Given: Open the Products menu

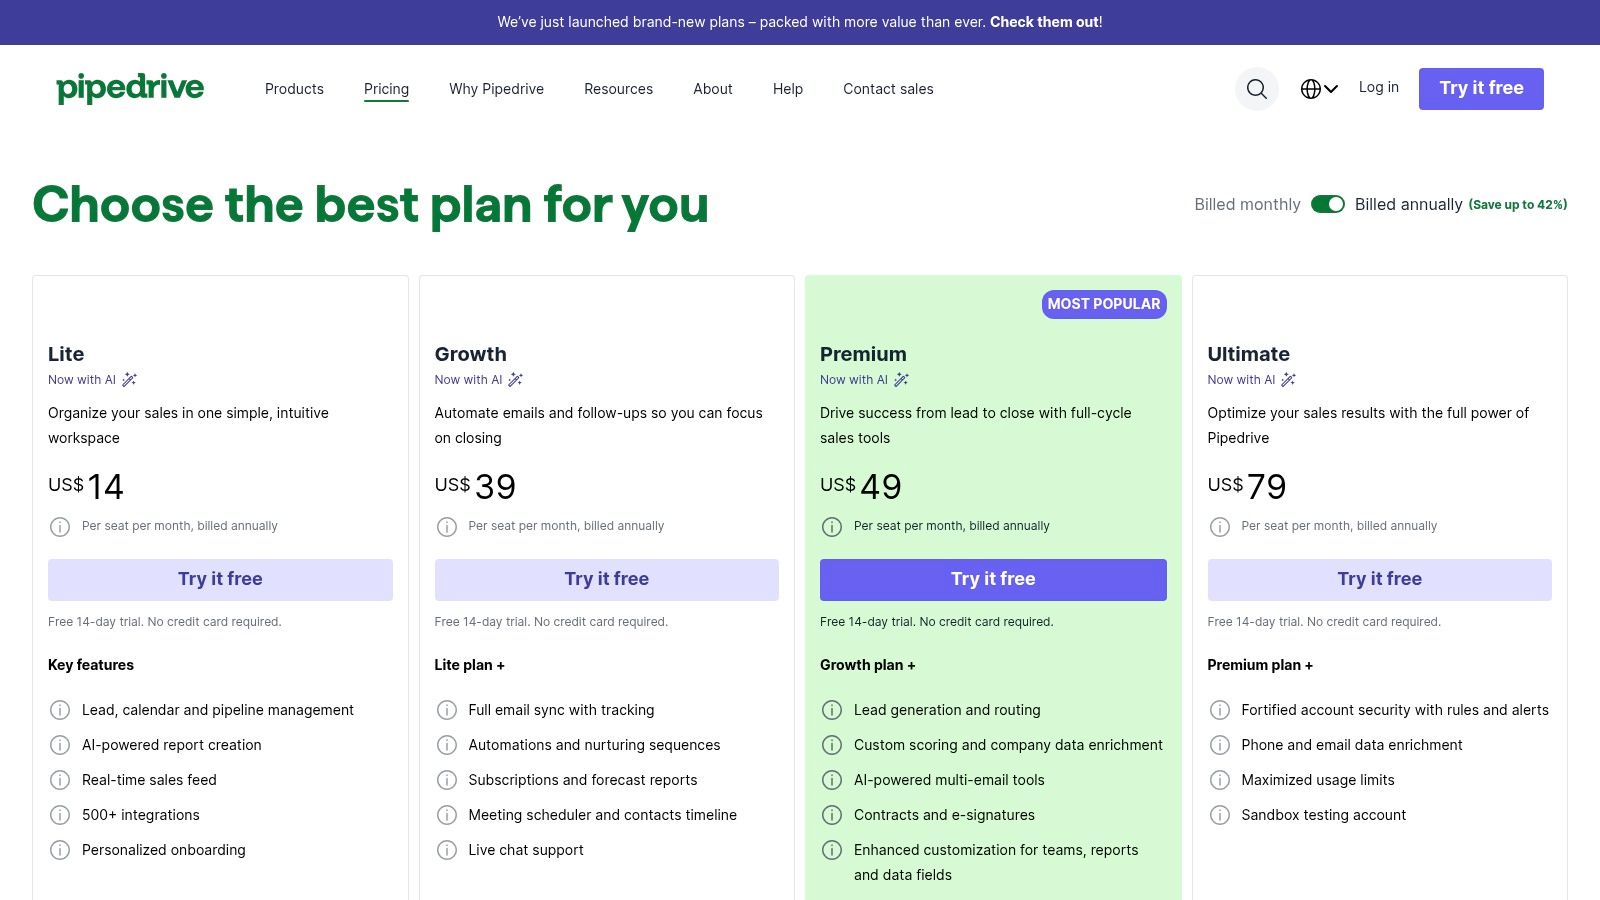Looking at the screenshot, I should tap(294, 89).
